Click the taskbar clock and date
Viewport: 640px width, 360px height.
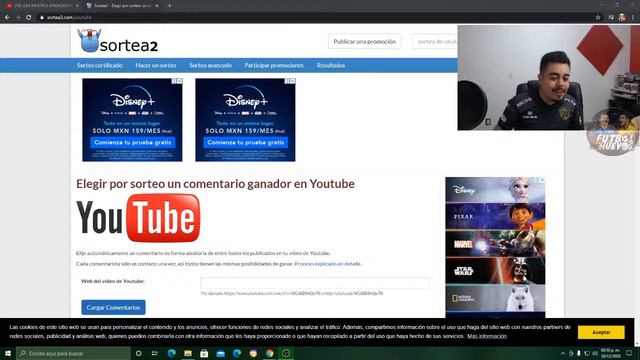(x=611, y=353)
